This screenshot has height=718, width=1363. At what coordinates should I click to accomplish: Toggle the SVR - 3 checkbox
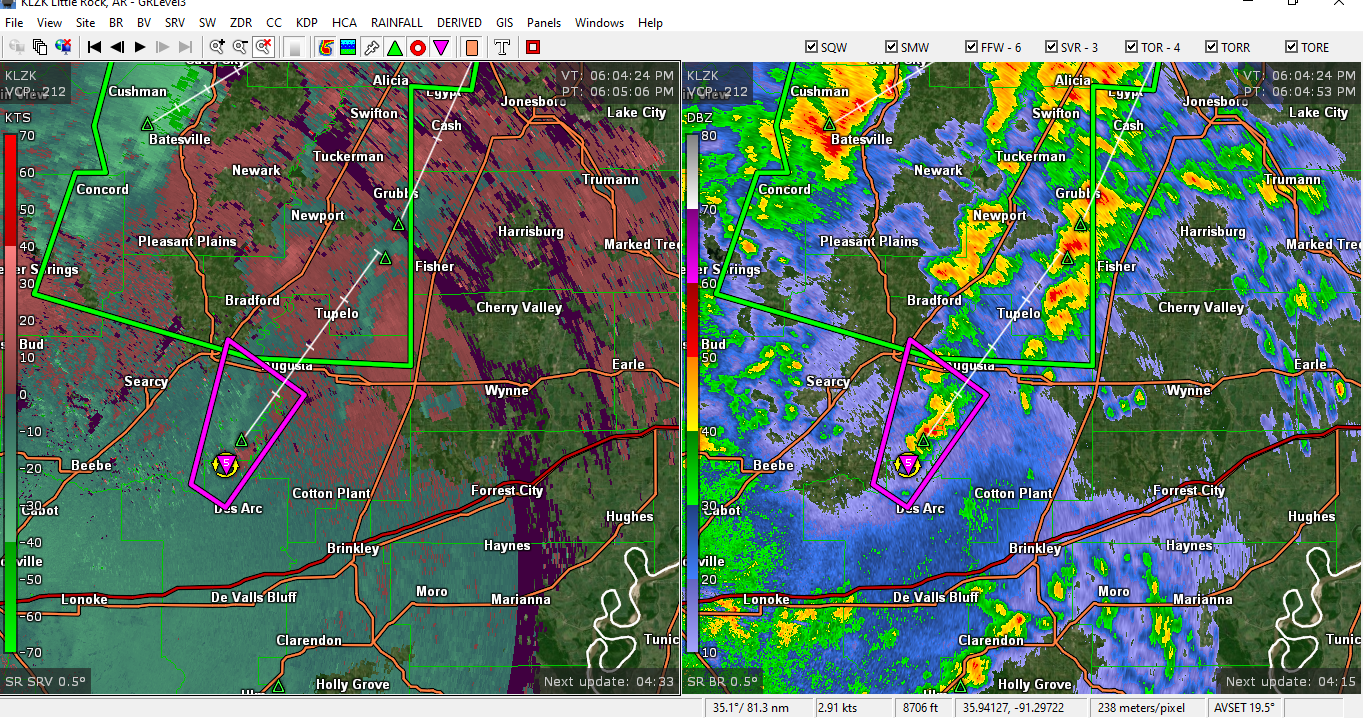tap(1051, 47)
